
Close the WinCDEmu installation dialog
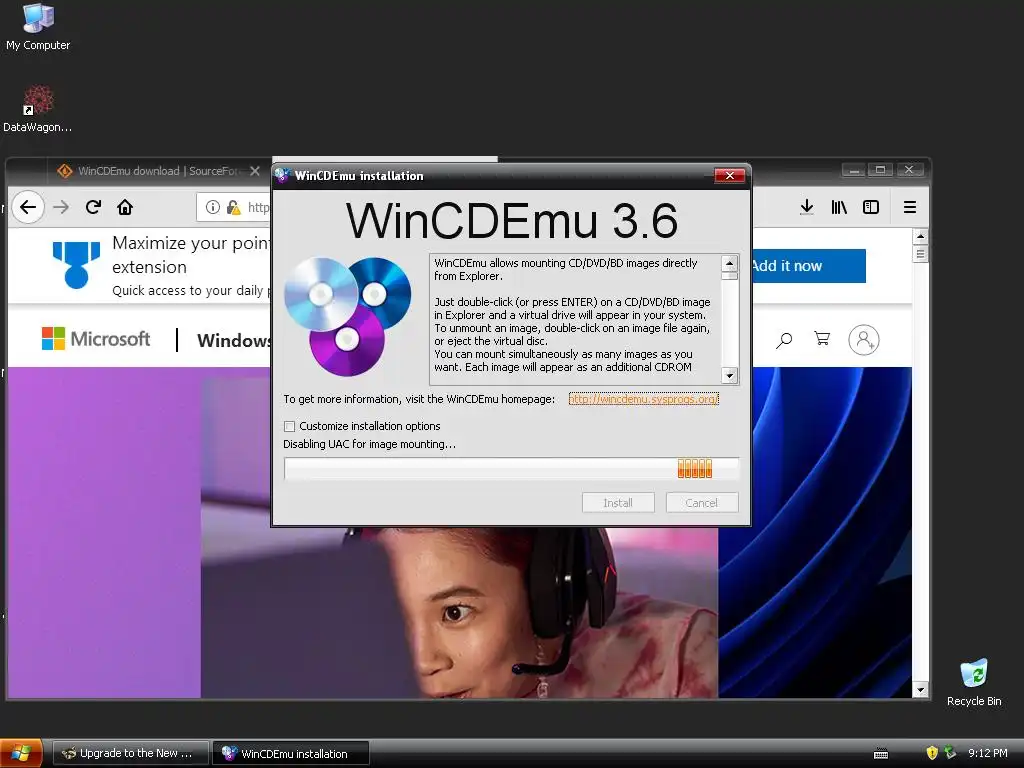(729, 175)
